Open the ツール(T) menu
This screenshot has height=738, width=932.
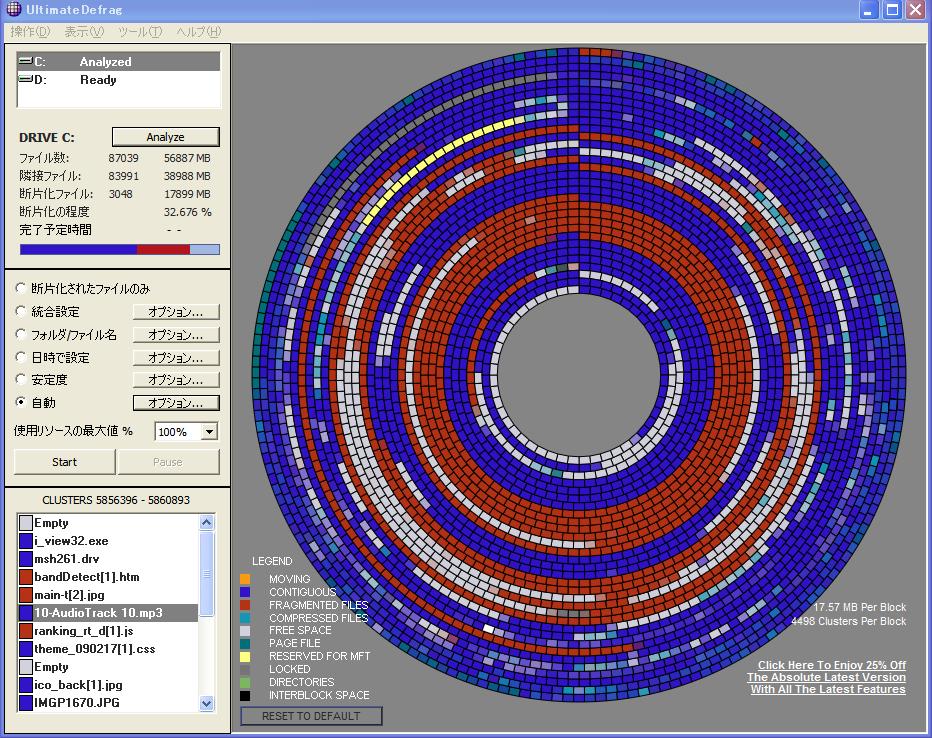[x=140, y=31]
